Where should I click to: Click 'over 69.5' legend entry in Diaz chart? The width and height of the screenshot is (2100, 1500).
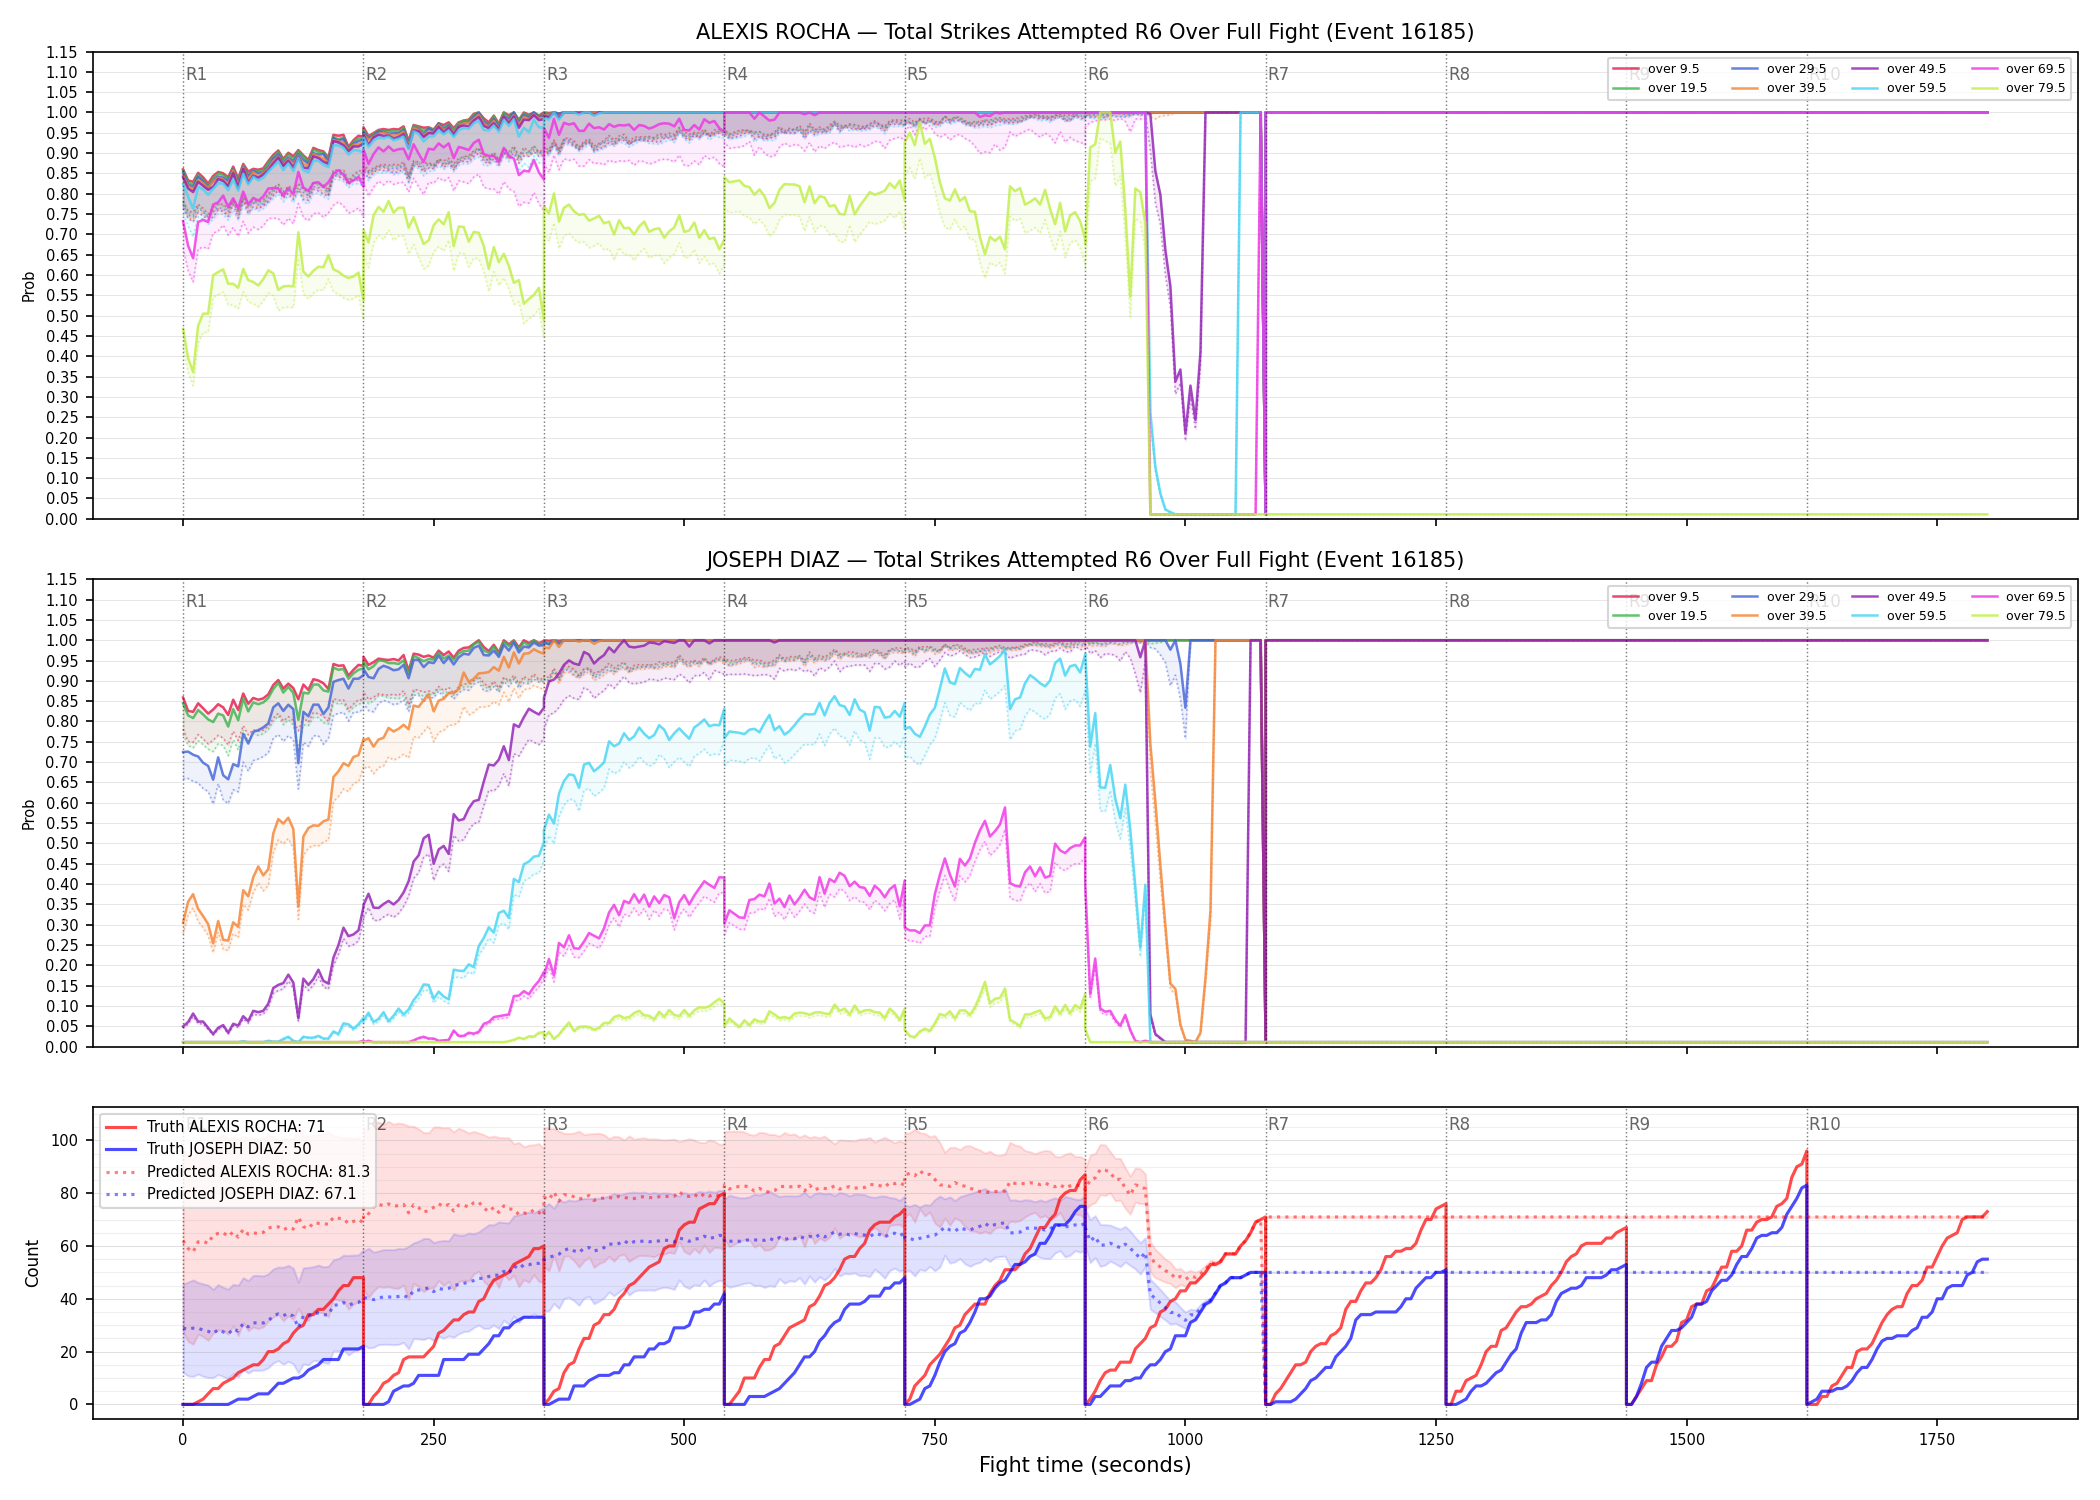pos(2018,597)
